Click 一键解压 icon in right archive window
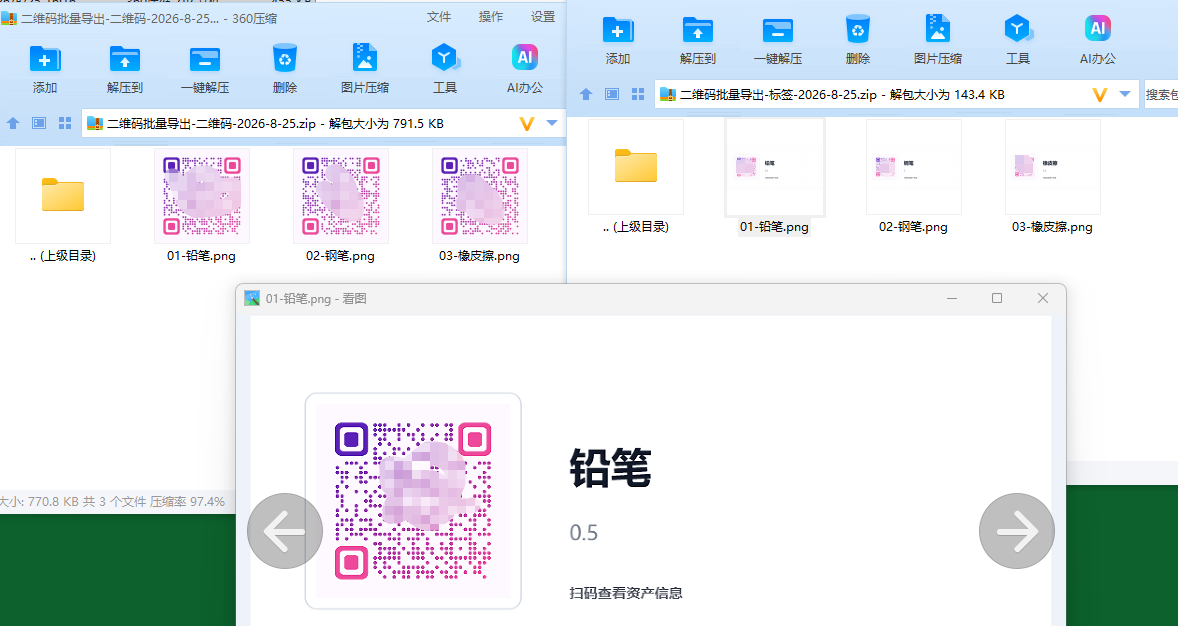The height and width of the screenshot is (626, 1178). coord(778,30)
